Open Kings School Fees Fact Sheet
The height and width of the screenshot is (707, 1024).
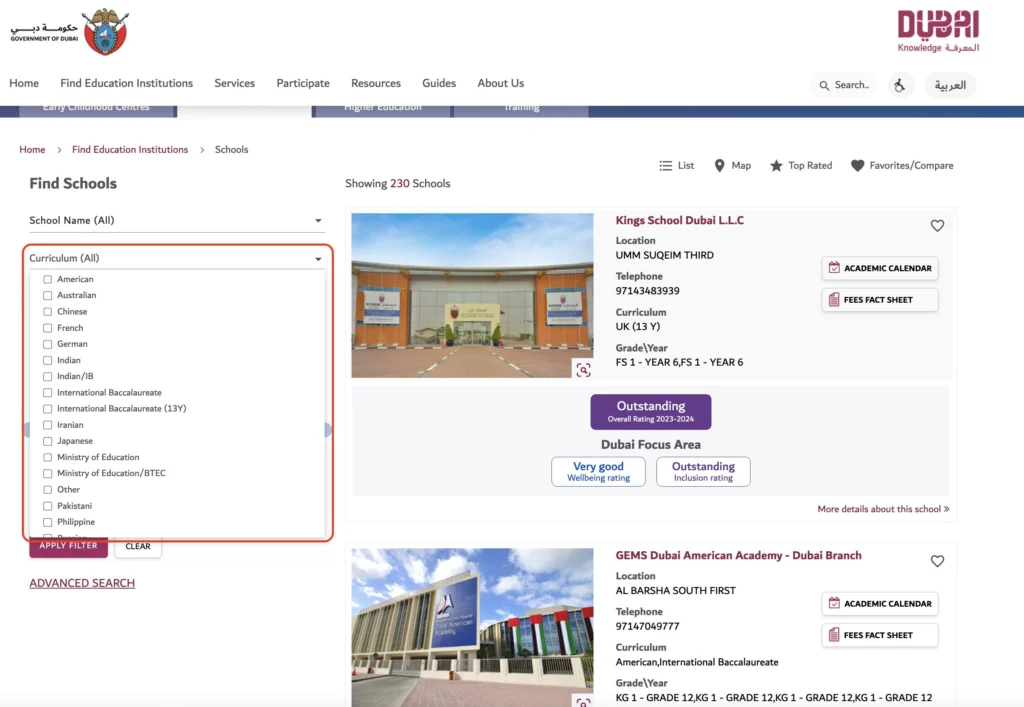click(880, 300)
